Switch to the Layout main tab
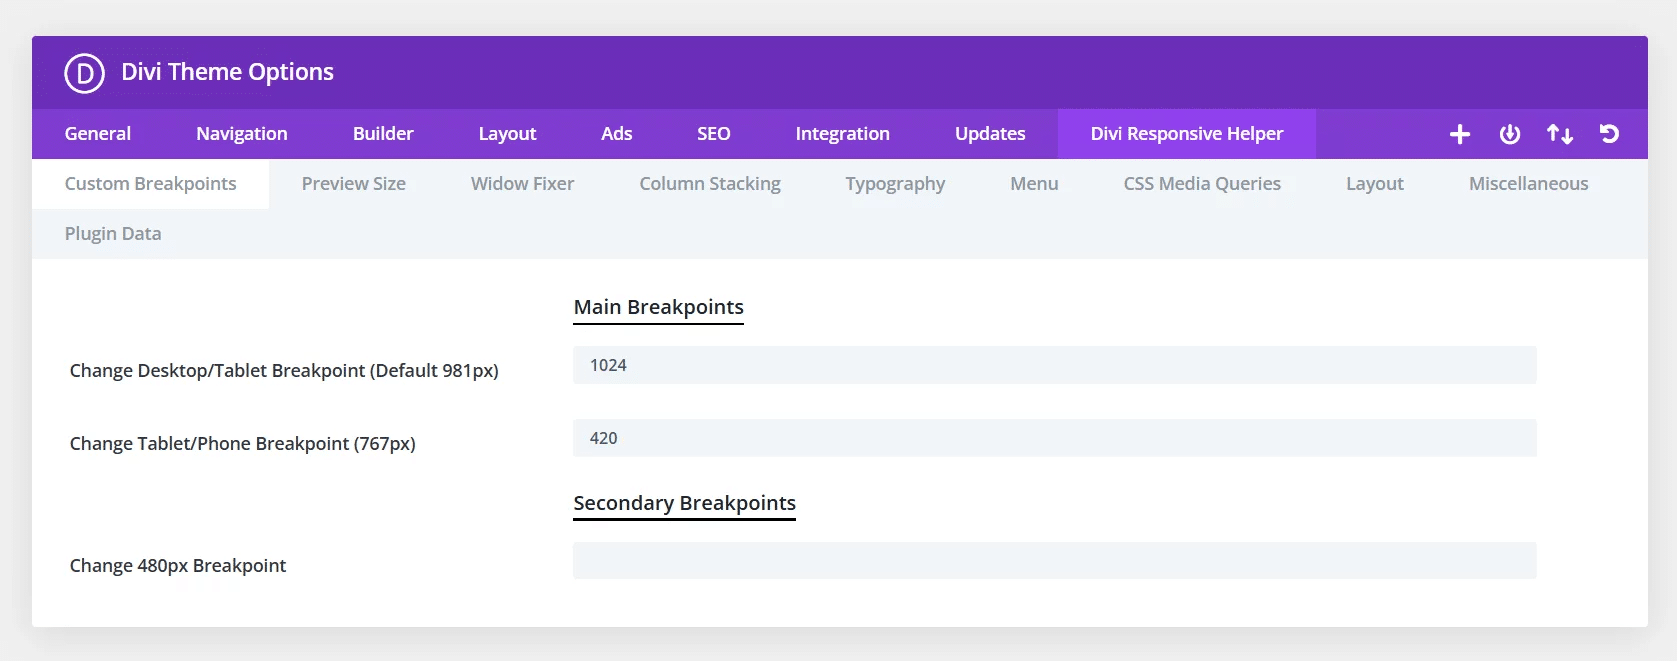This screenshot has width=1677, height=661. 507,134
